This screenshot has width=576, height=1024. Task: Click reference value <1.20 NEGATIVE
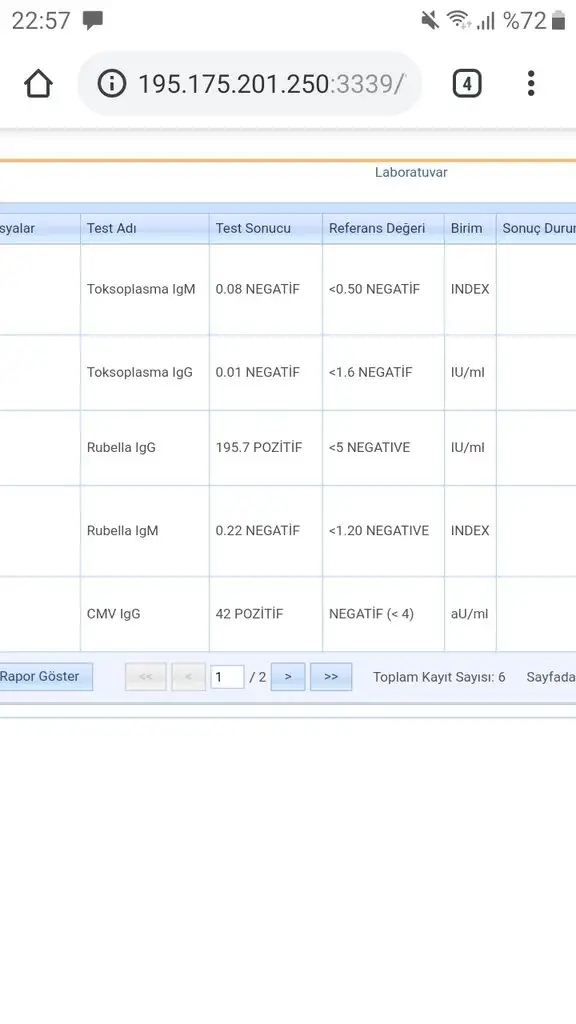[379, 530]
